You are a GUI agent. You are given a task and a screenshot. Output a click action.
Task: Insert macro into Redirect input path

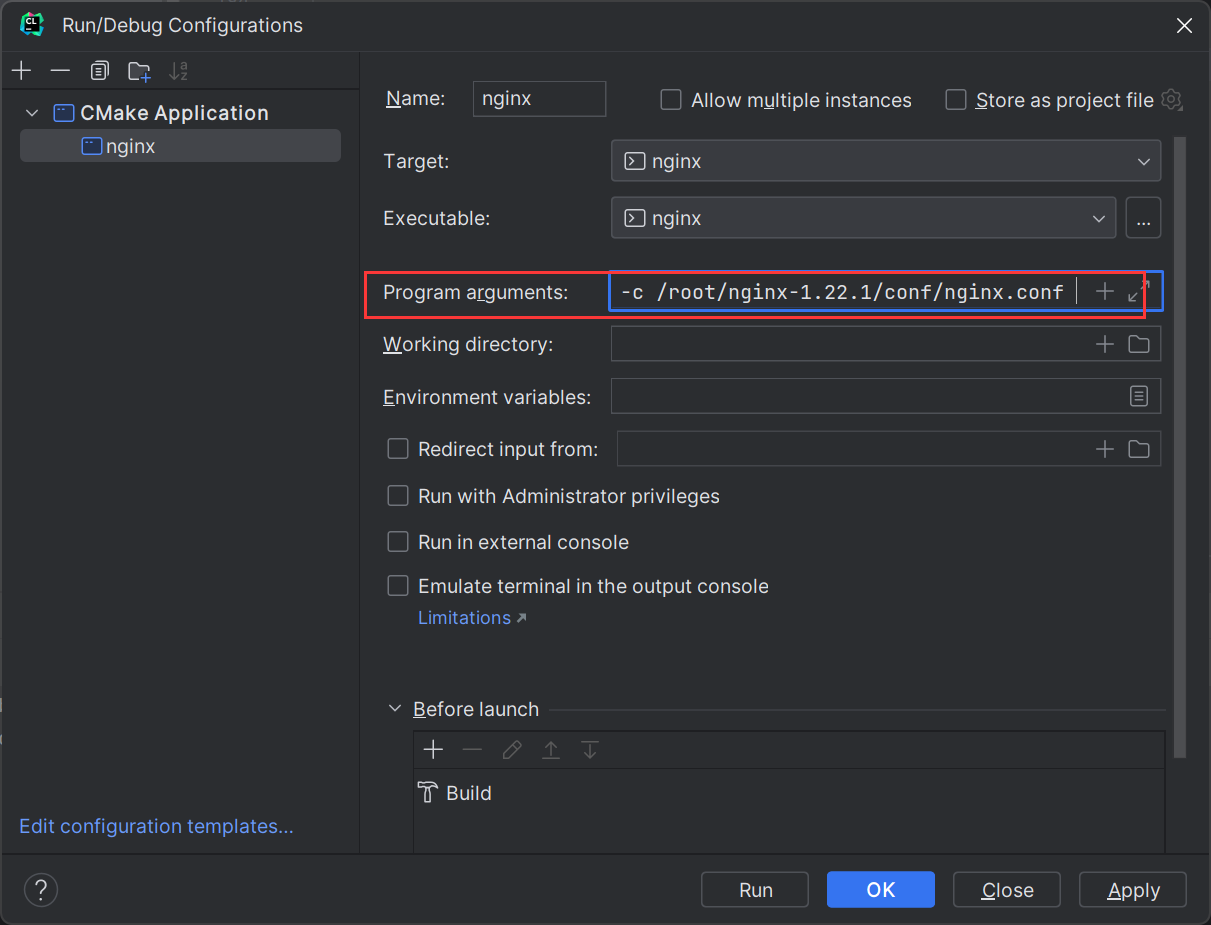click(1104, 449)
